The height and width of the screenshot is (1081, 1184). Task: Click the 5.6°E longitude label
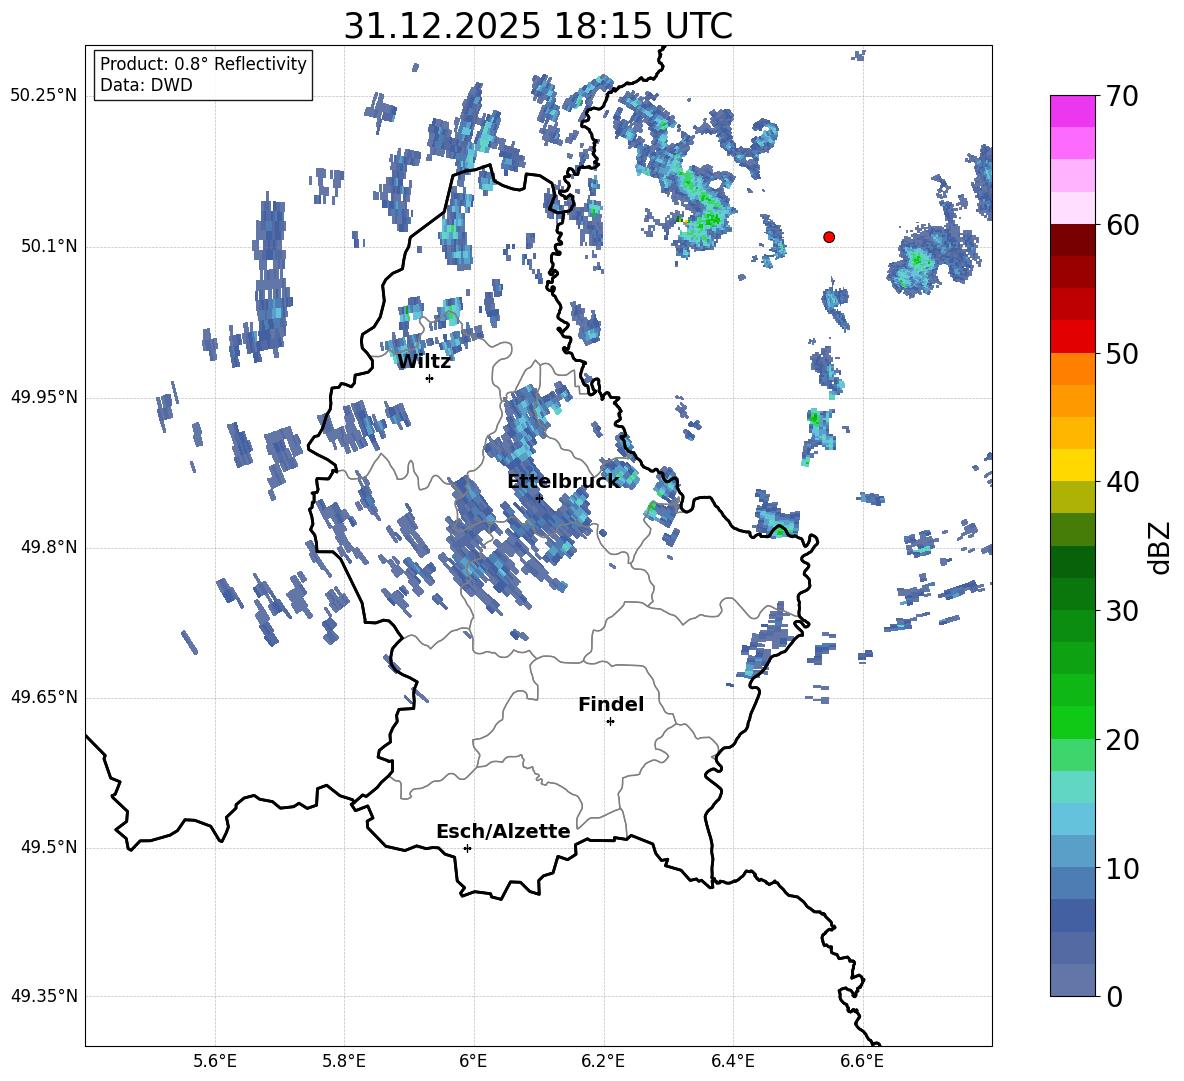(215, 1061)
